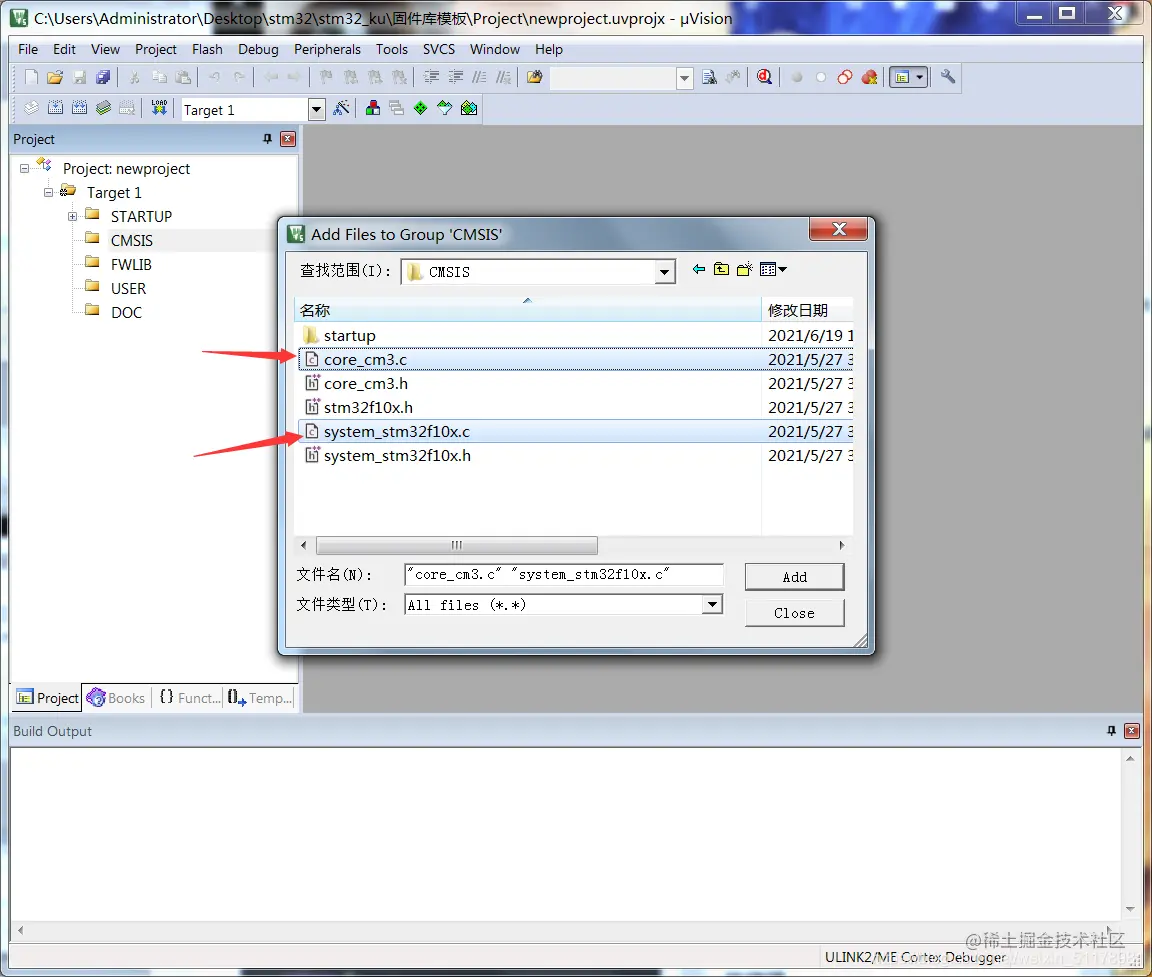The image size is (1152, 977).
Task: Click the Add button
Action: coord(794,577)
